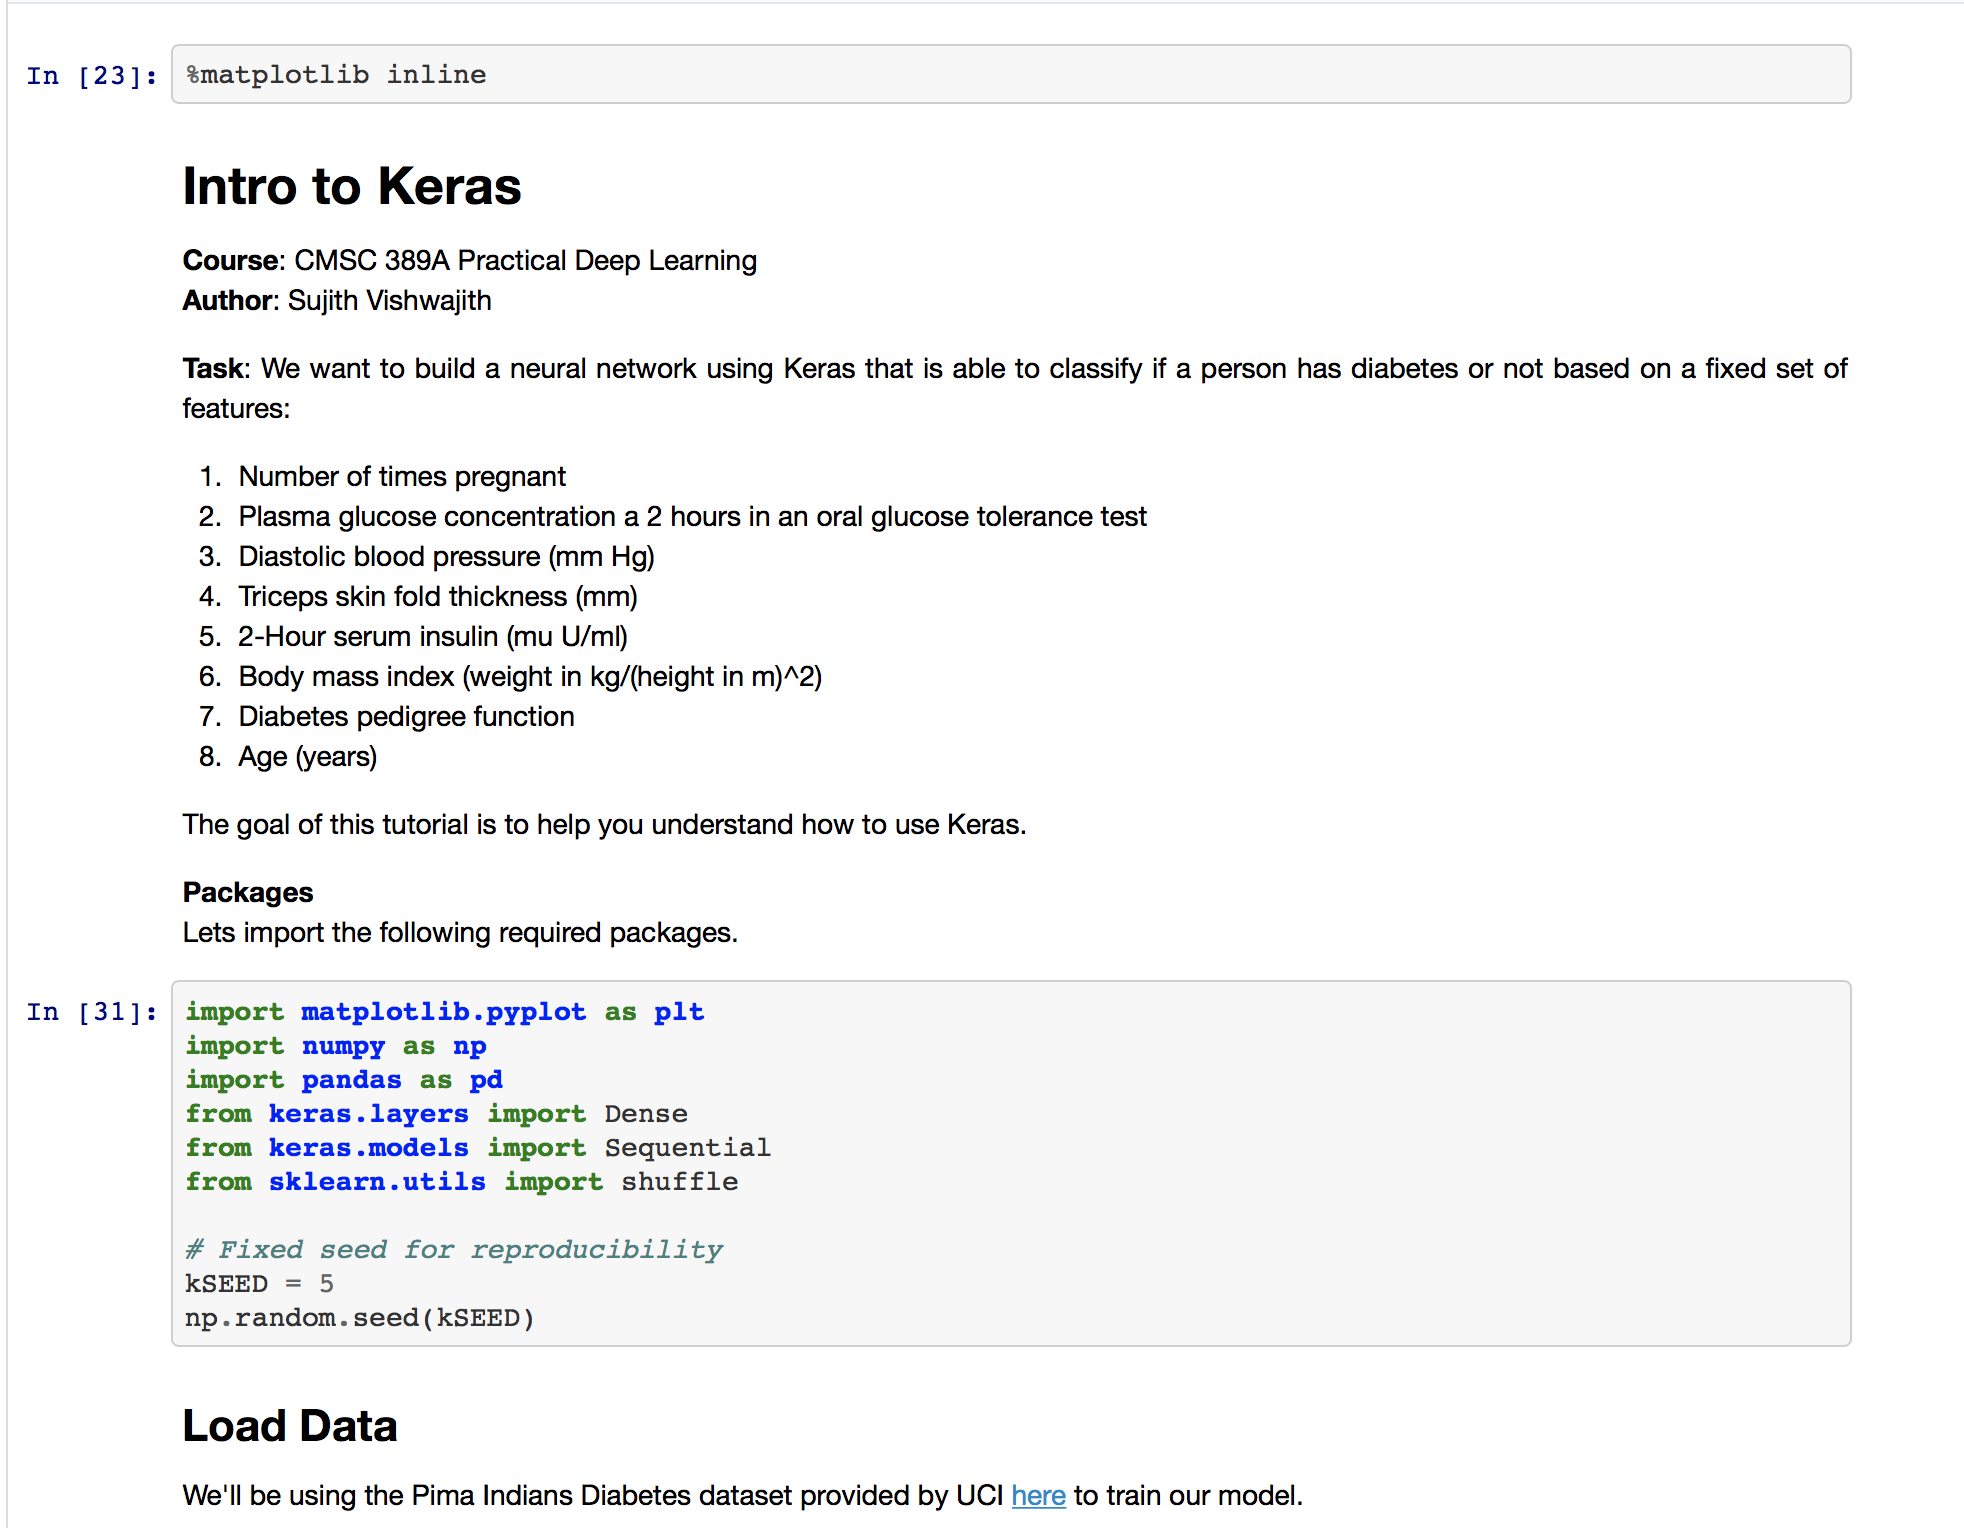Click the keras.layers Dense import line
Image resolution: width=1964 pixels, height=1528 pixels.
coord(436,1114)
